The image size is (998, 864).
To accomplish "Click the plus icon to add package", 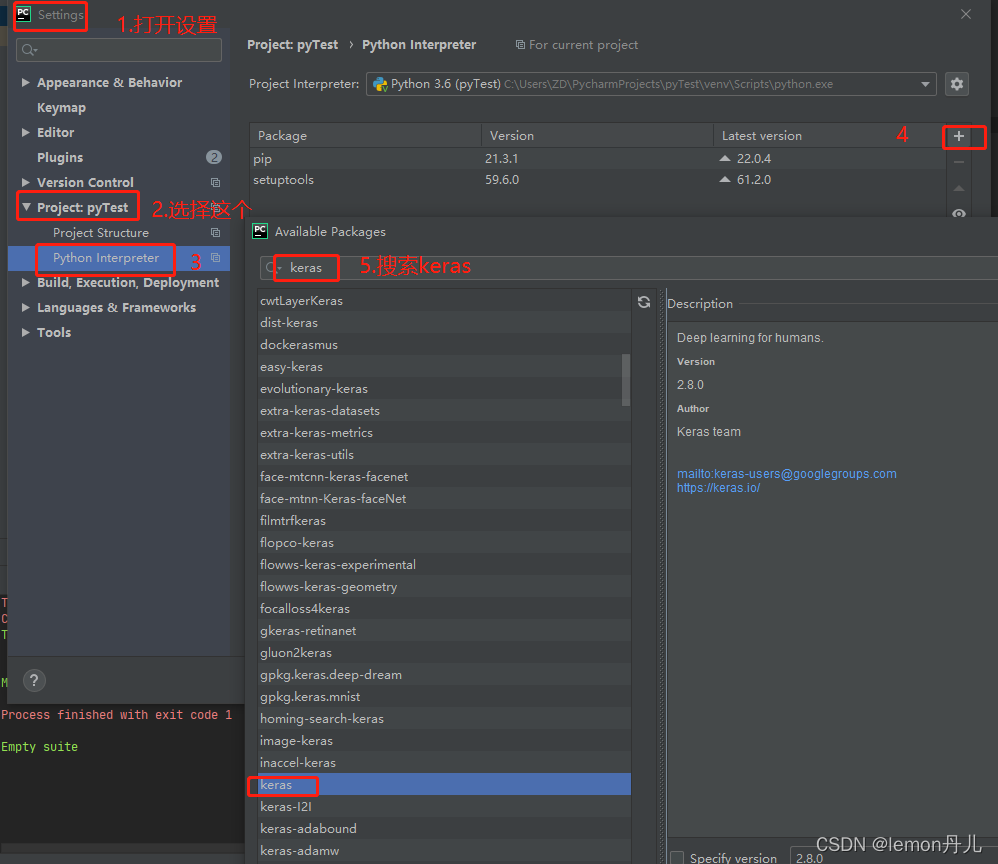I will (959, 136).
